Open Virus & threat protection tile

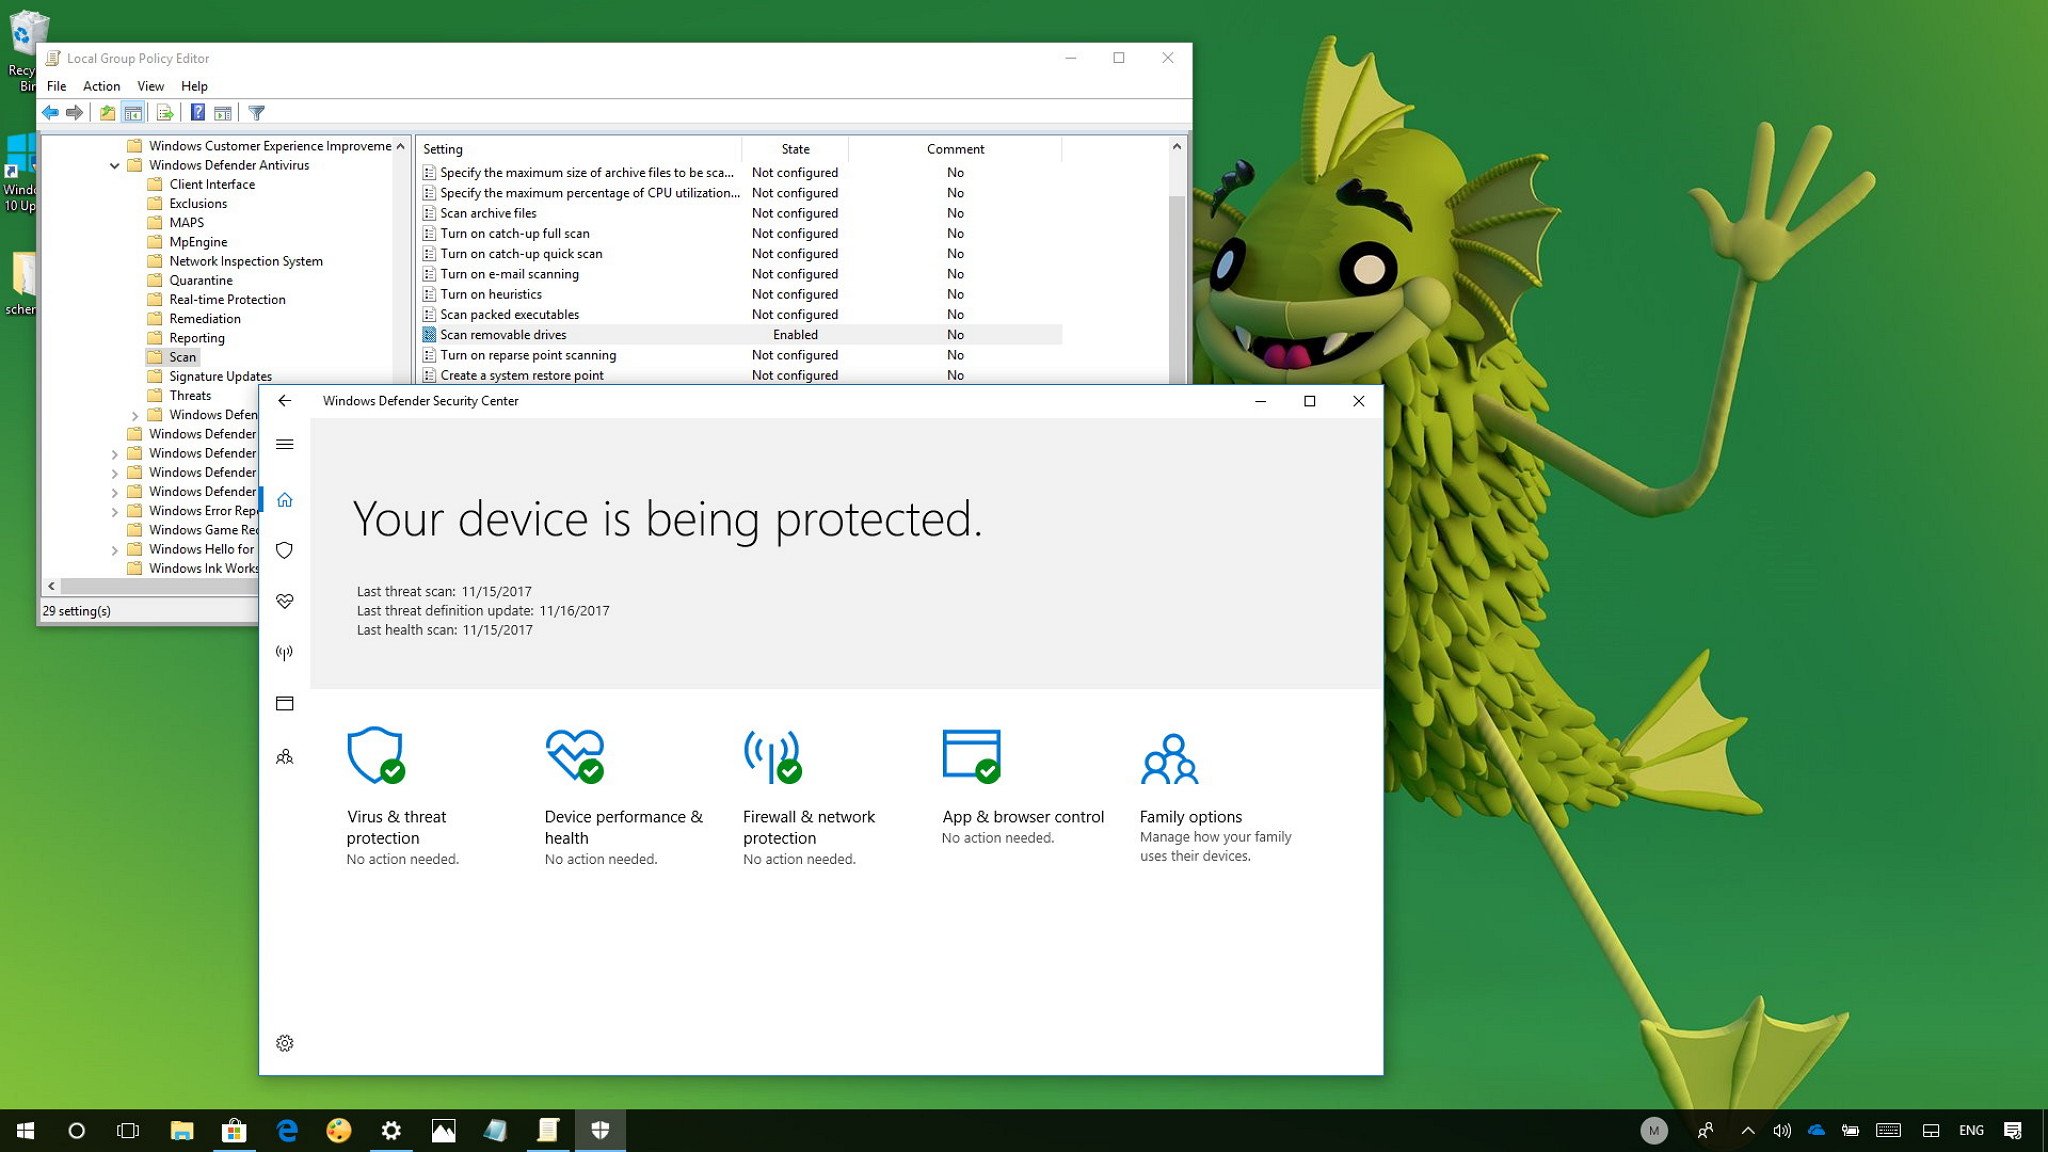pyautogui.click(x=403, y=797)
